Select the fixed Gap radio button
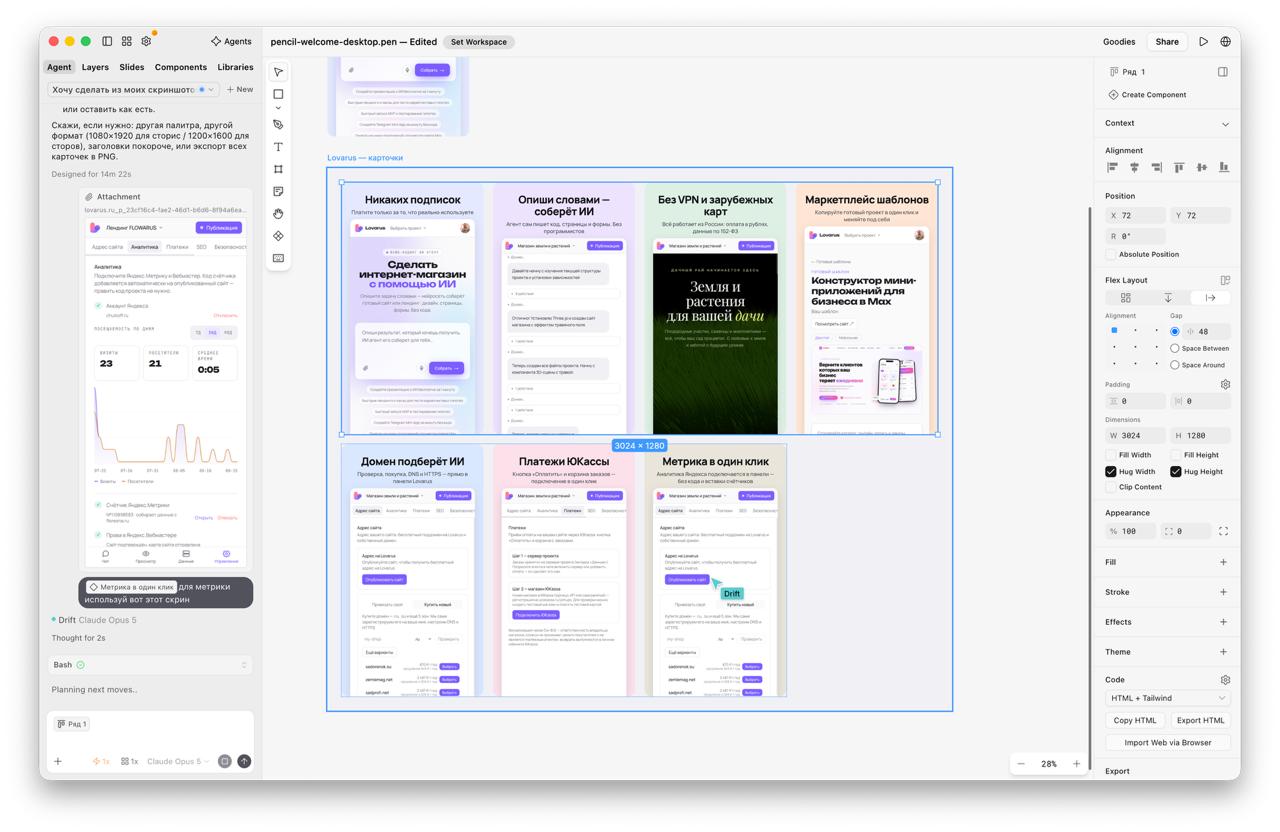 (x=1175, y=331)
